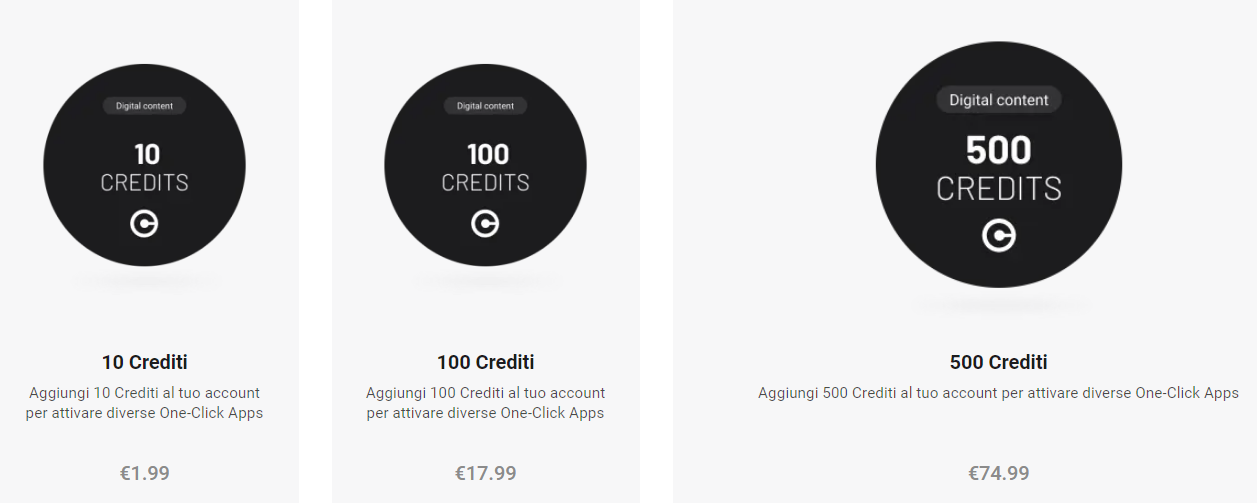Viewport: 1257px width, 503px height.
Task: Click the credit coin icon on the 500 Credits image
Action: click(x=998, y=236)
